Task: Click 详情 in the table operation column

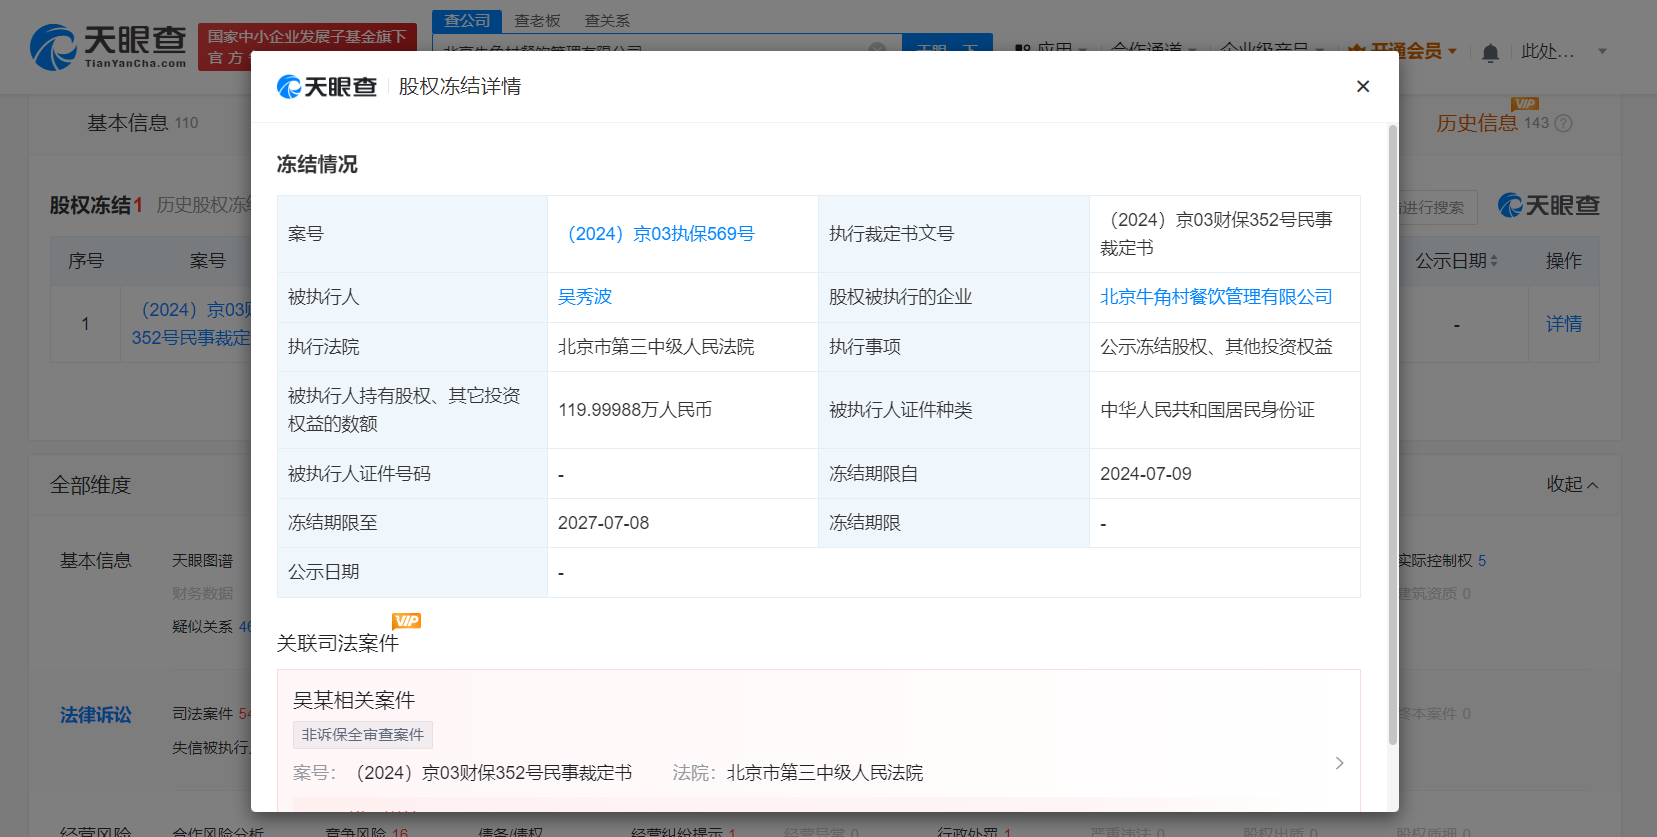Action: pos(1563,324)
